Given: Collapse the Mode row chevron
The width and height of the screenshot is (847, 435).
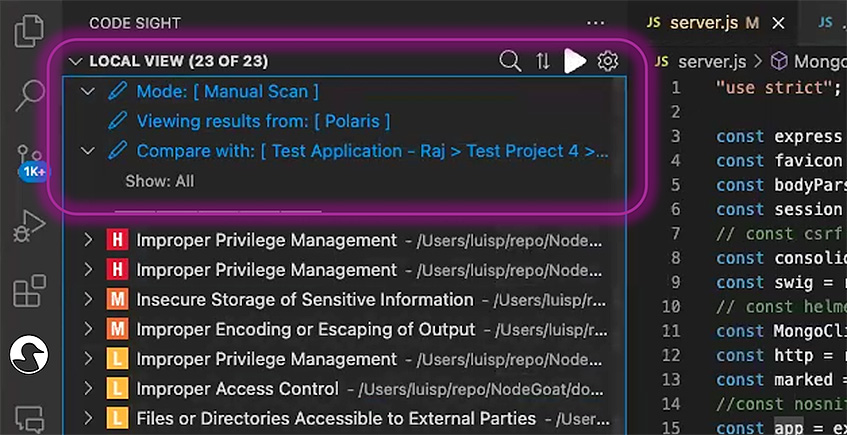Looking at the screenshot, I should pyautogui.click(x=88, y=91).
